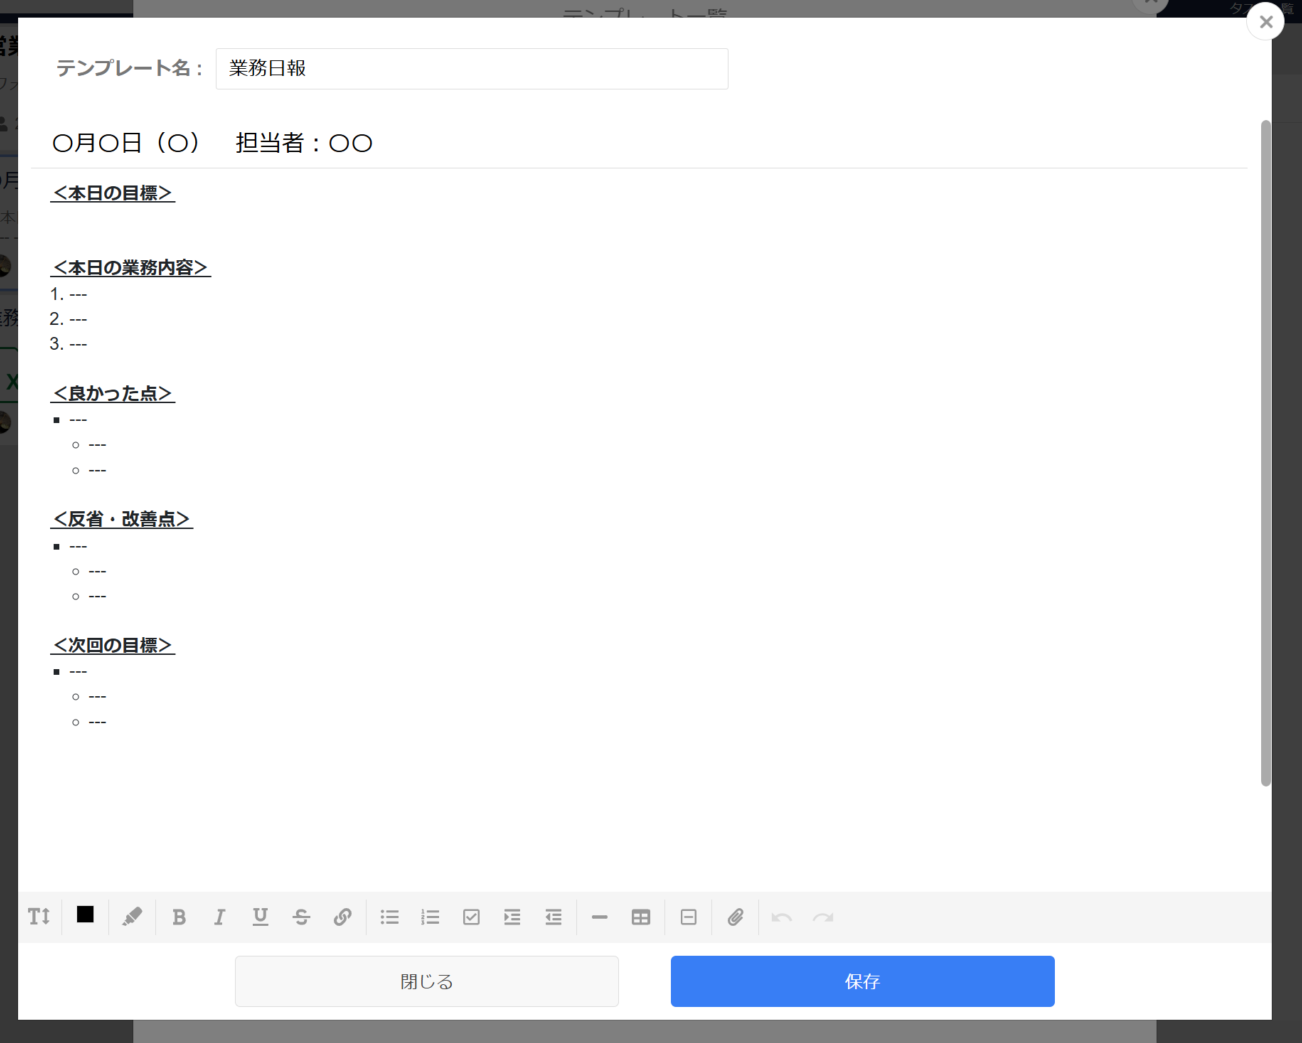Click the テンプレート名 input field
This screenshot has height=1043, width=1302.
click(471, 69)
